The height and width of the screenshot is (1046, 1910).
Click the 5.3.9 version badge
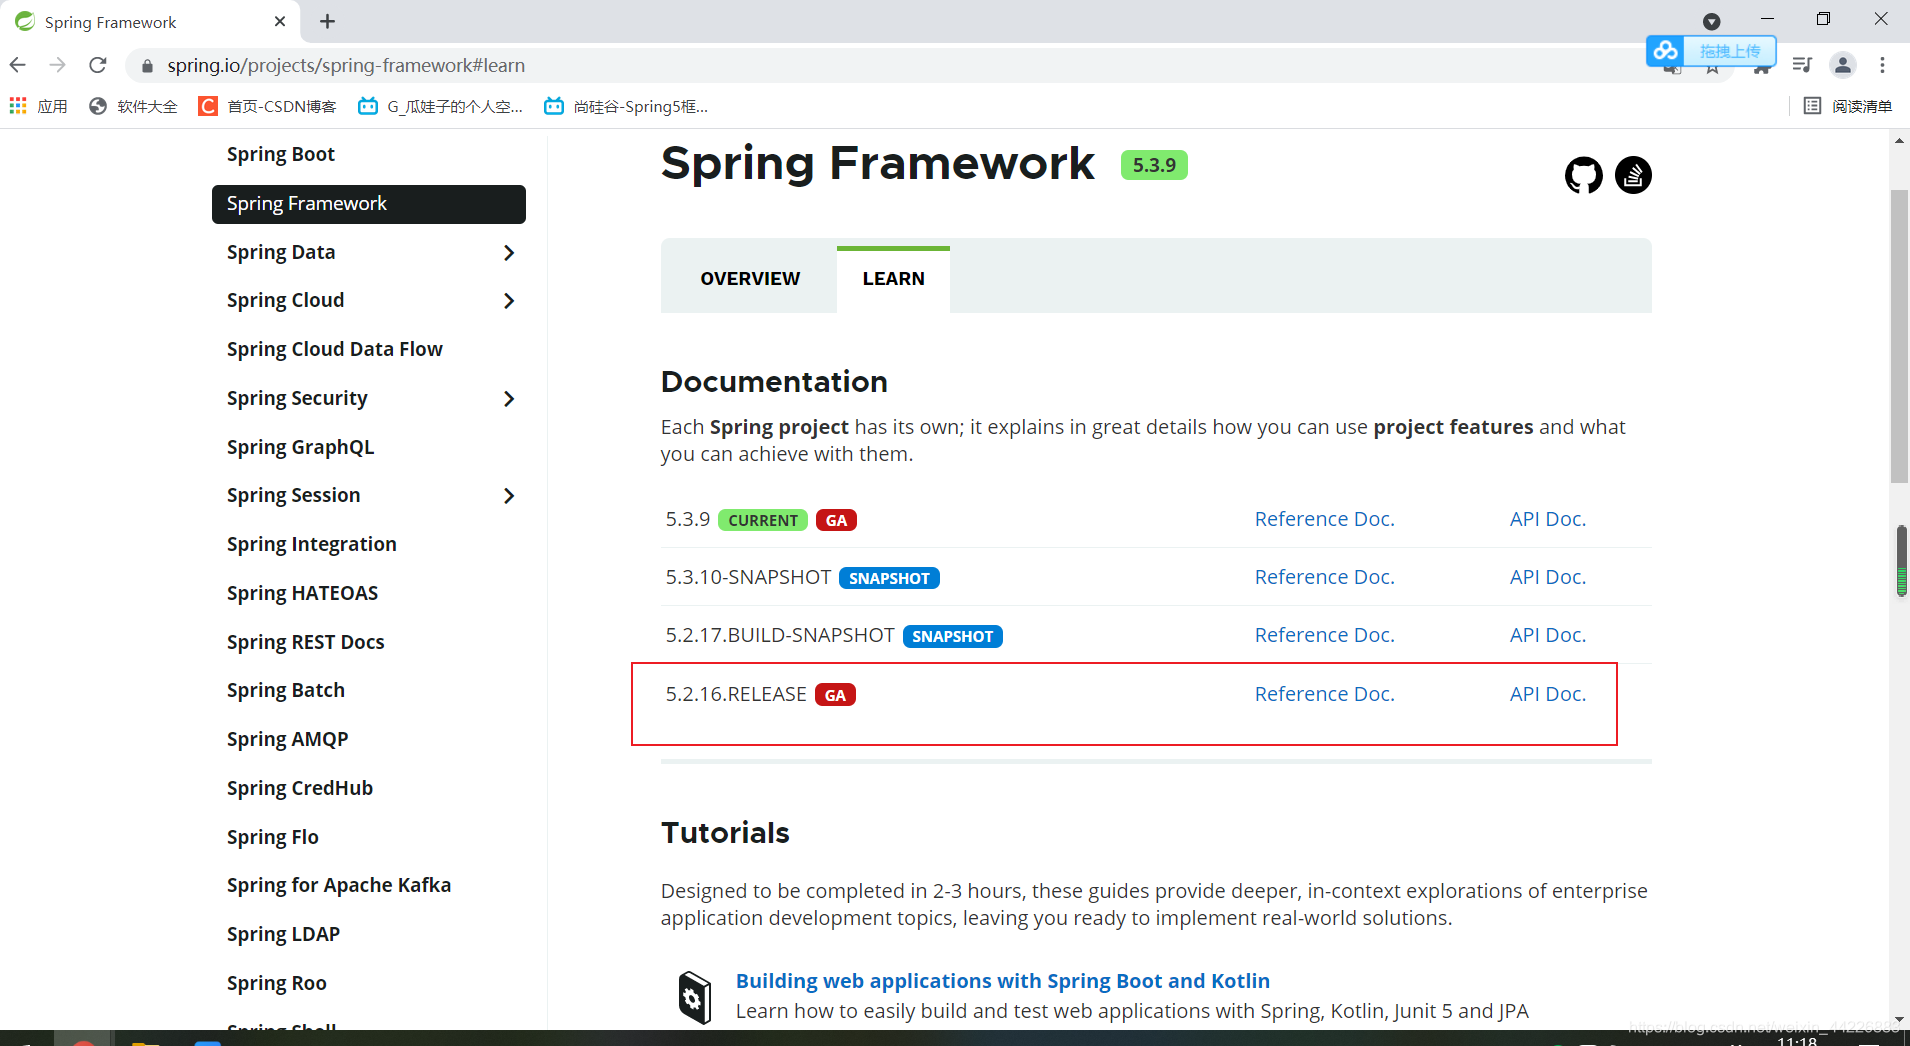pyautogui.click(x=1154, y=165)
